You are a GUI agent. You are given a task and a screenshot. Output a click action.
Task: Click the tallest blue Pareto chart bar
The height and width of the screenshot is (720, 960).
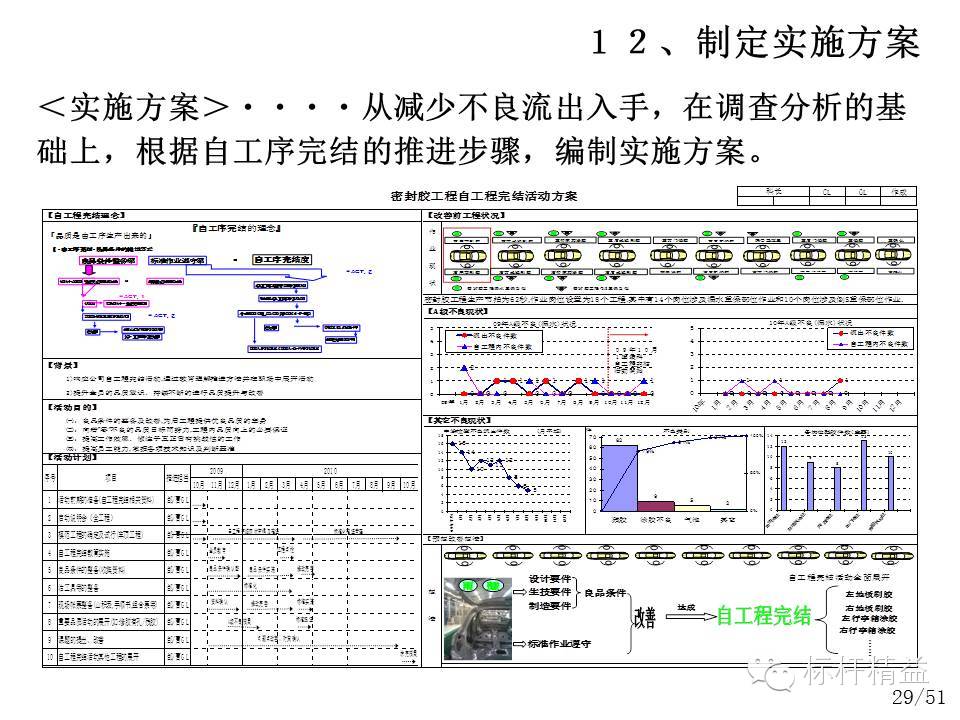(619, 478)
